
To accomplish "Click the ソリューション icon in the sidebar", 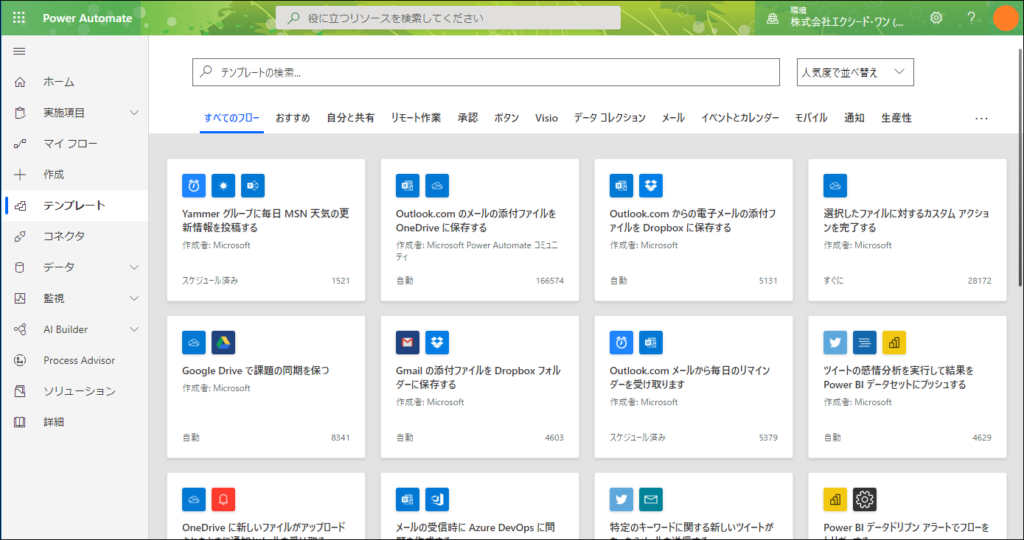I will (20, 391).
